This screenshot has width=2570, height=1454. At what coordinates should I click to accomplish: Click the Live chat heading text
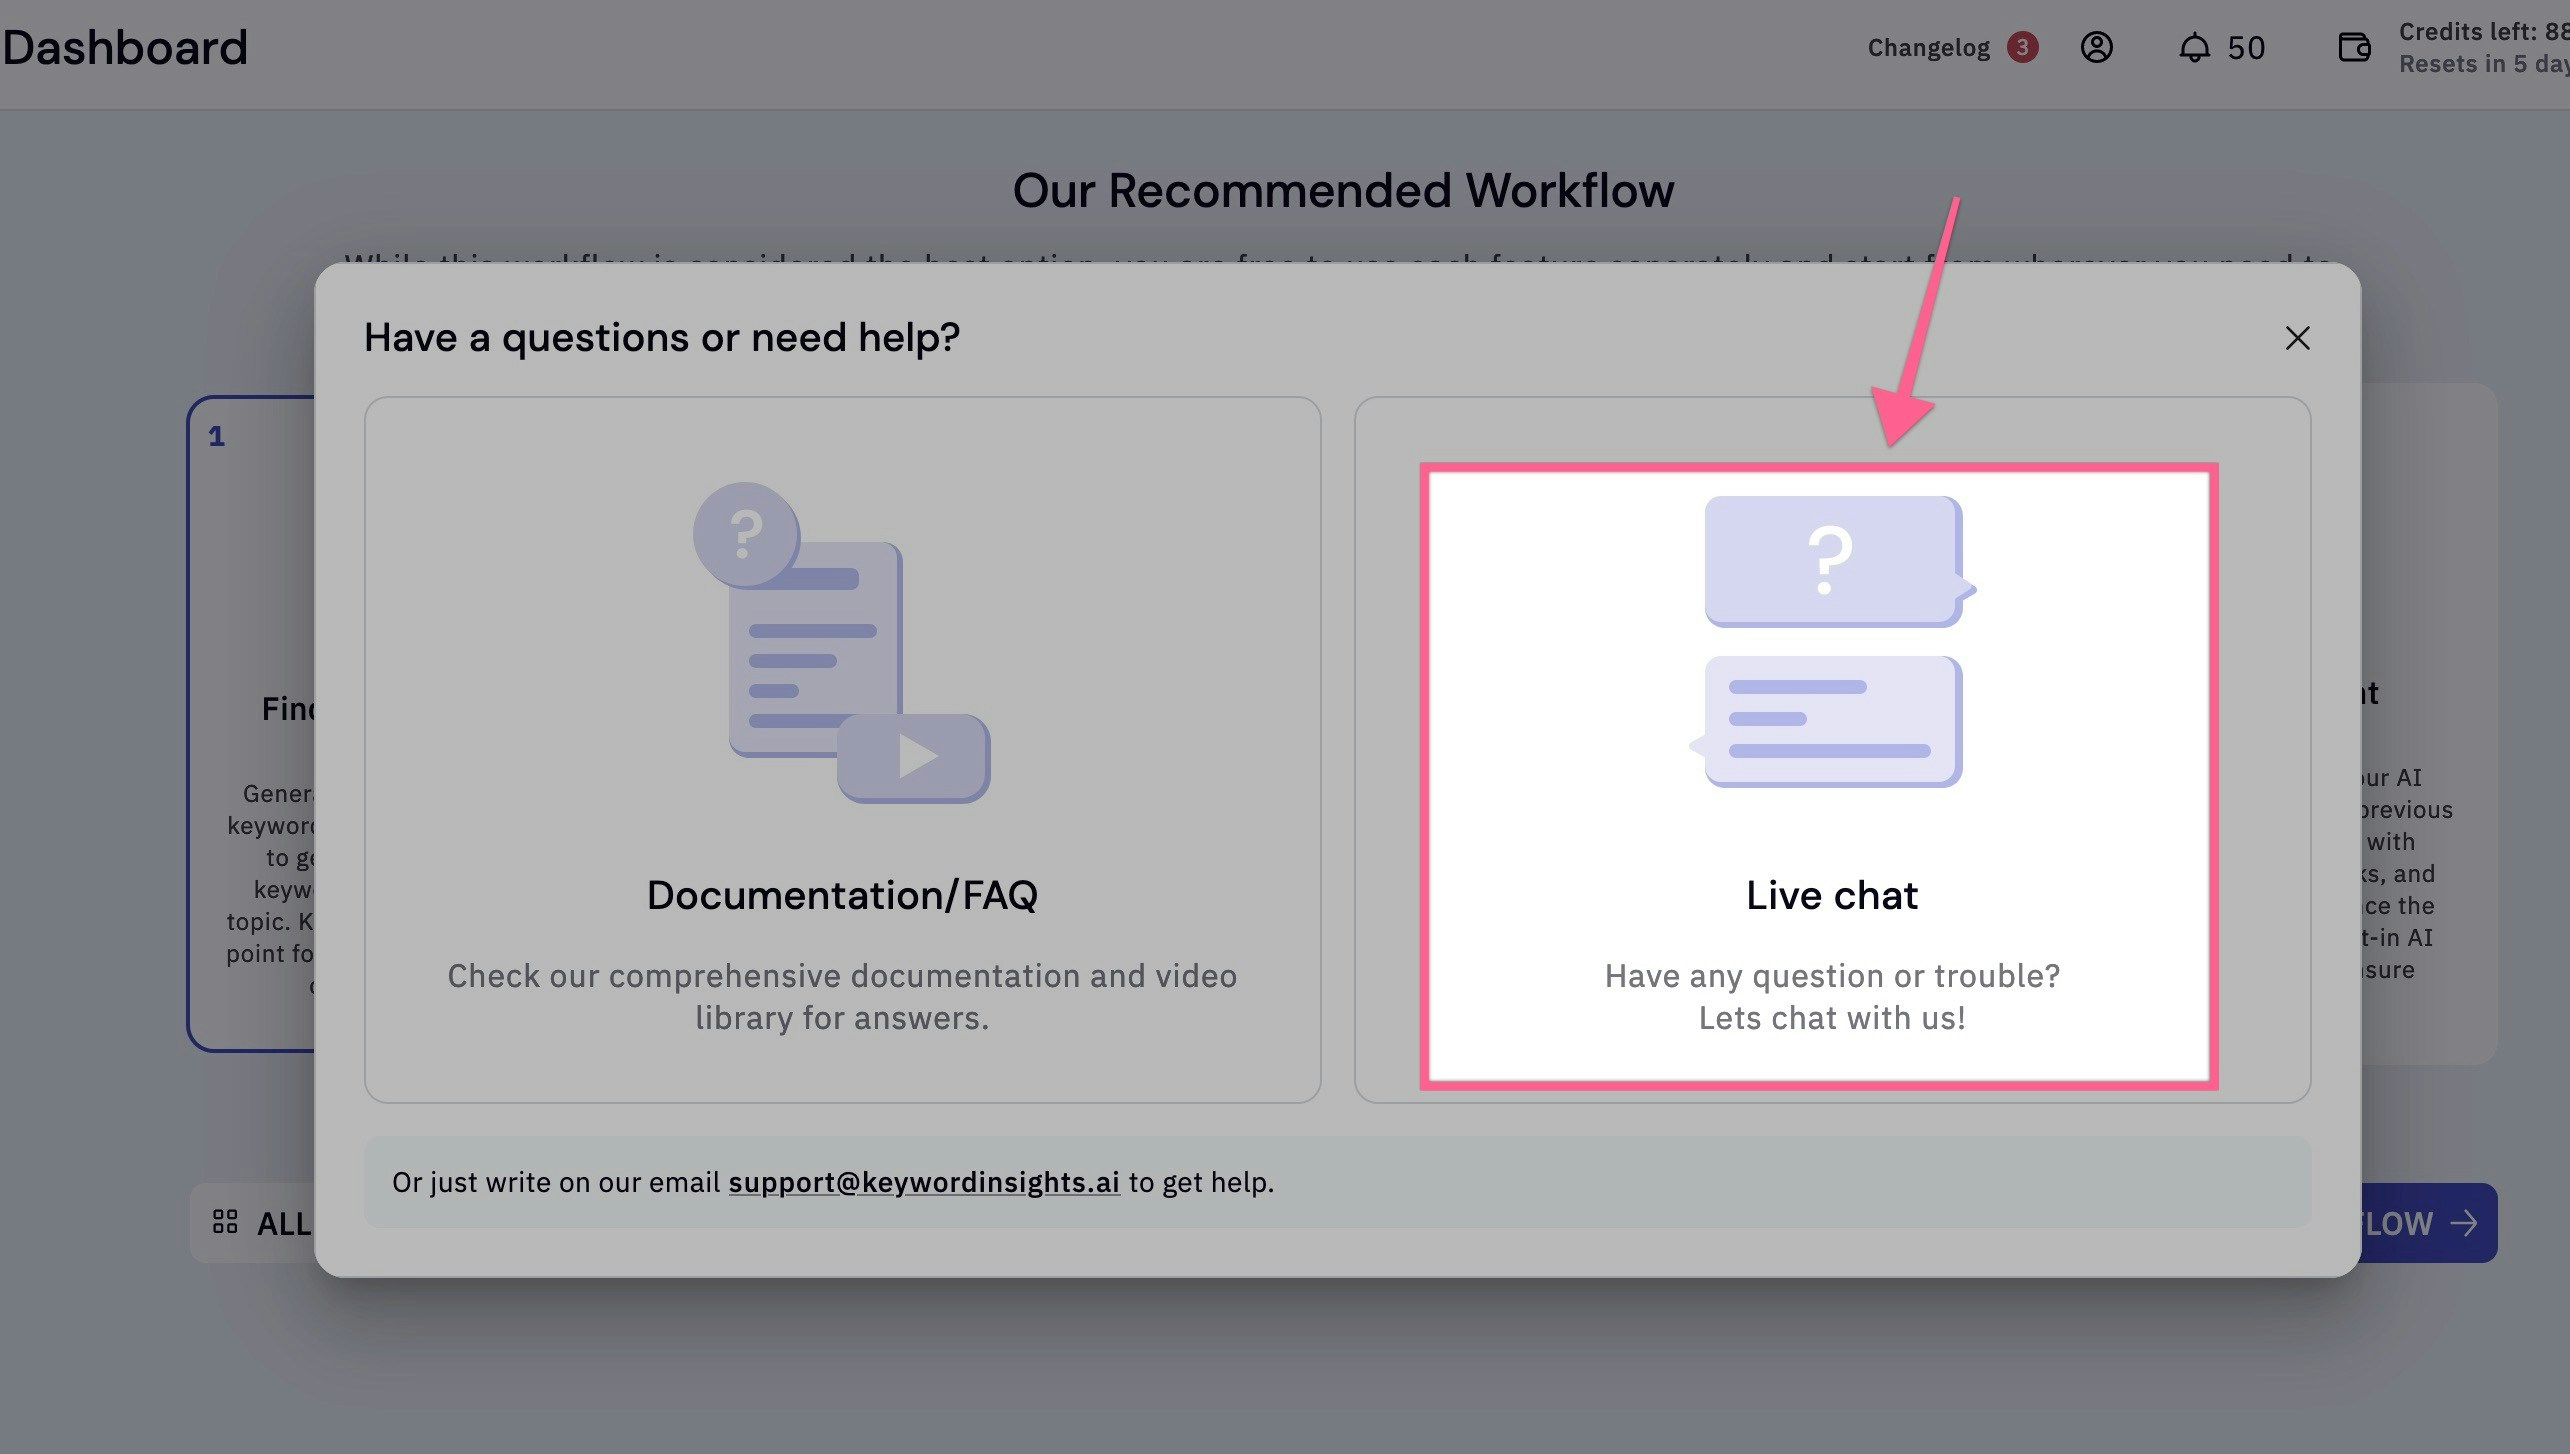click(x=1831, y=895)
